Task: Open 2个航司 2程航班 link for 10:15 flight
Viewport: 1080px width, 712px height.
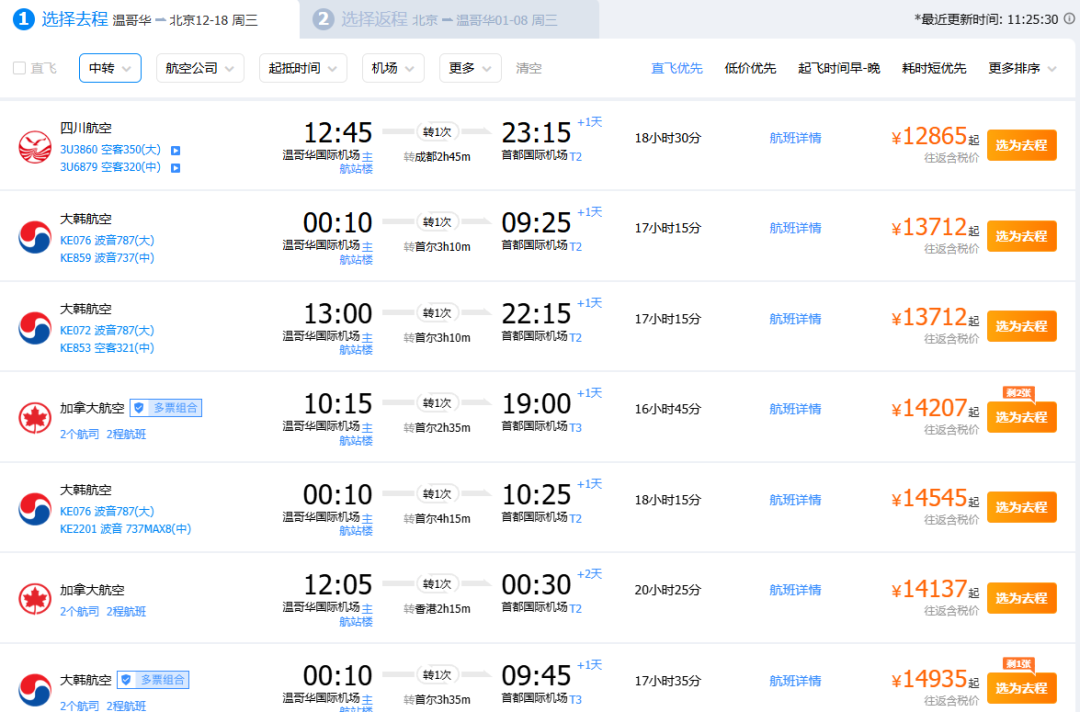Action: point(103,434)
